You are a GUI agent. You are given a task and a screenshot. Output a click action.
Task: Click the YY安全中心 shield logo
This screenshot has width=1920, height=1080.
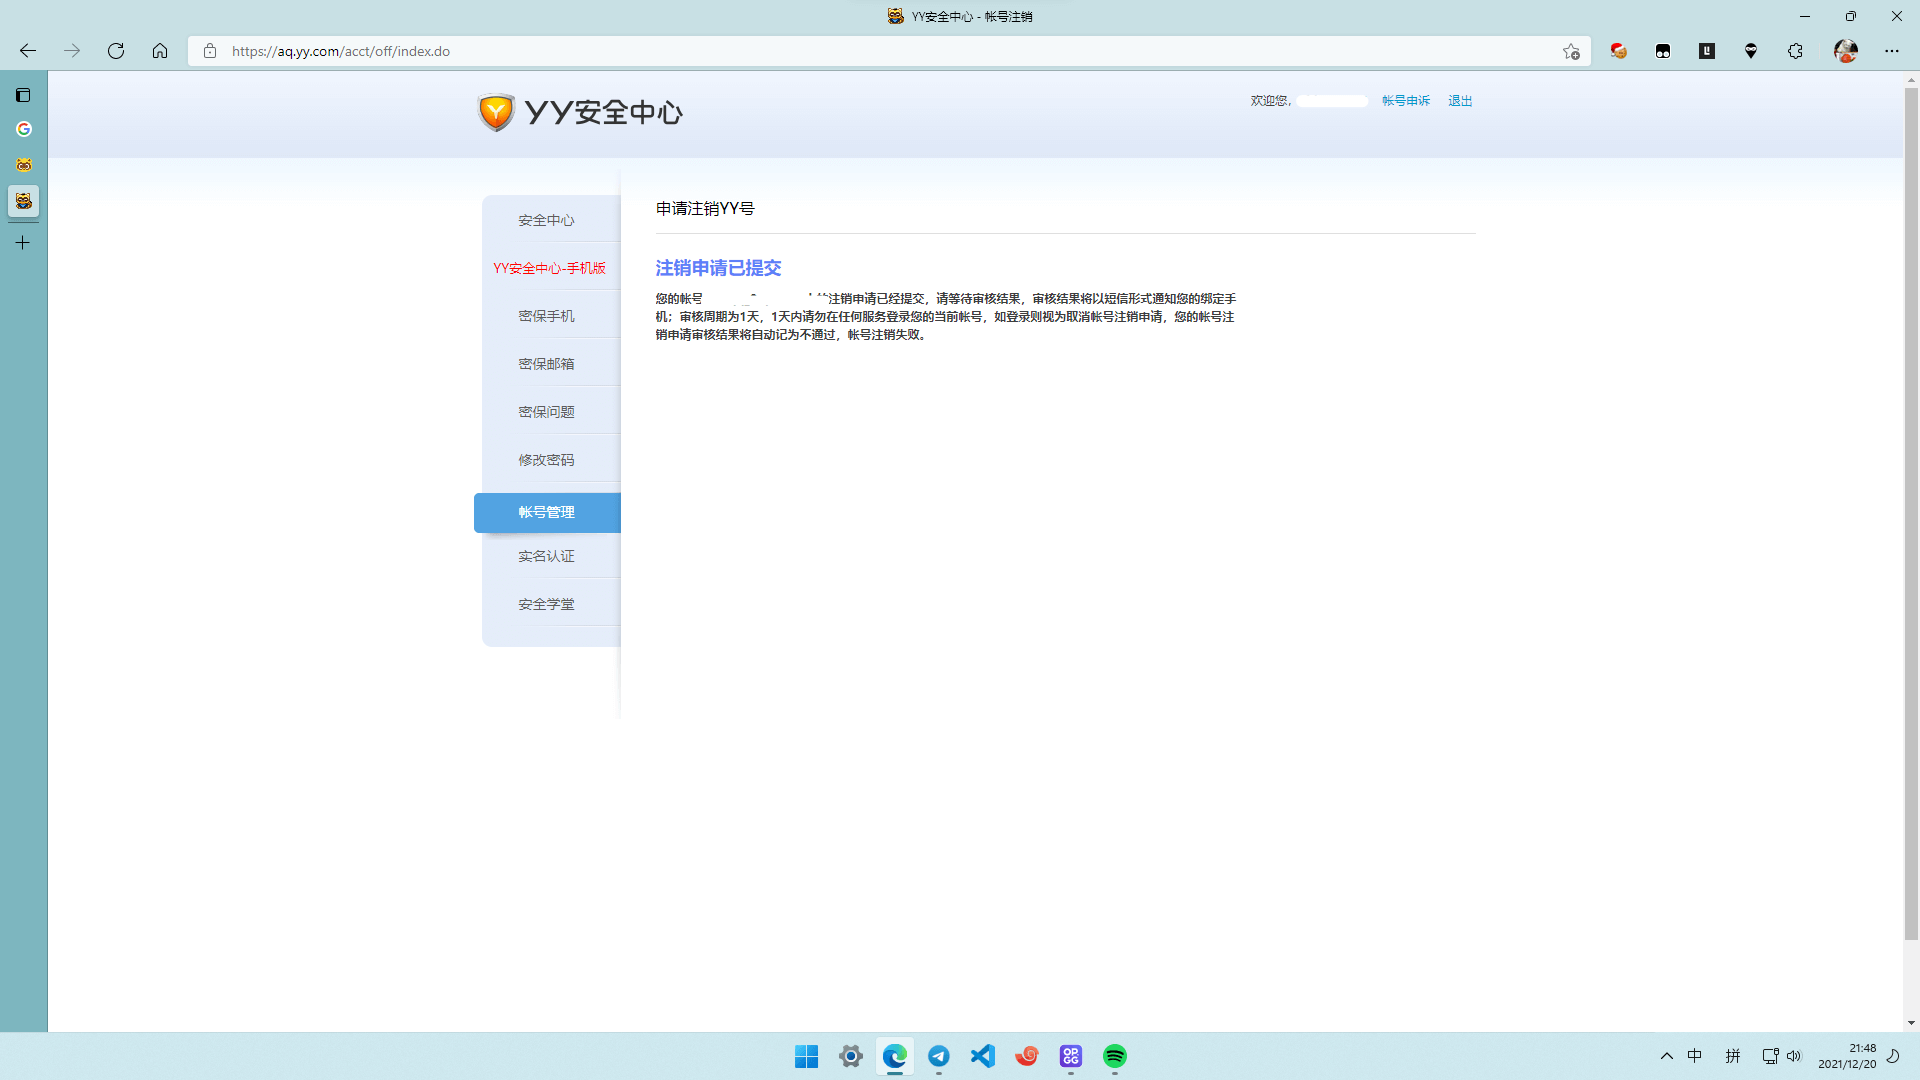(x=496, y=112)
